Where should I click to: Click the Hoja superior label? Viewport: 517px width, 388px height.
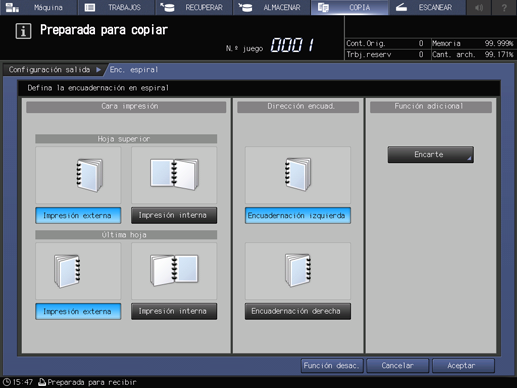tap(126, 139)
